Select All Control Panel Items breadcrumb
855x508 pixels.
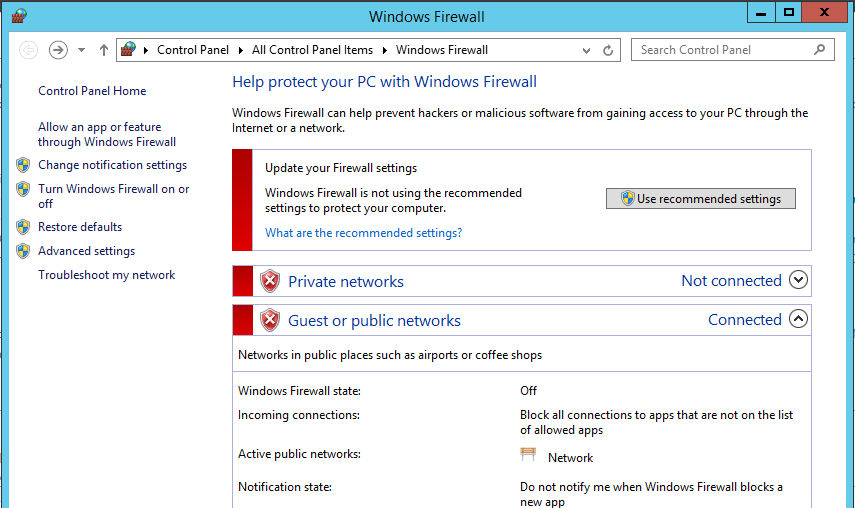coord(312,50)
